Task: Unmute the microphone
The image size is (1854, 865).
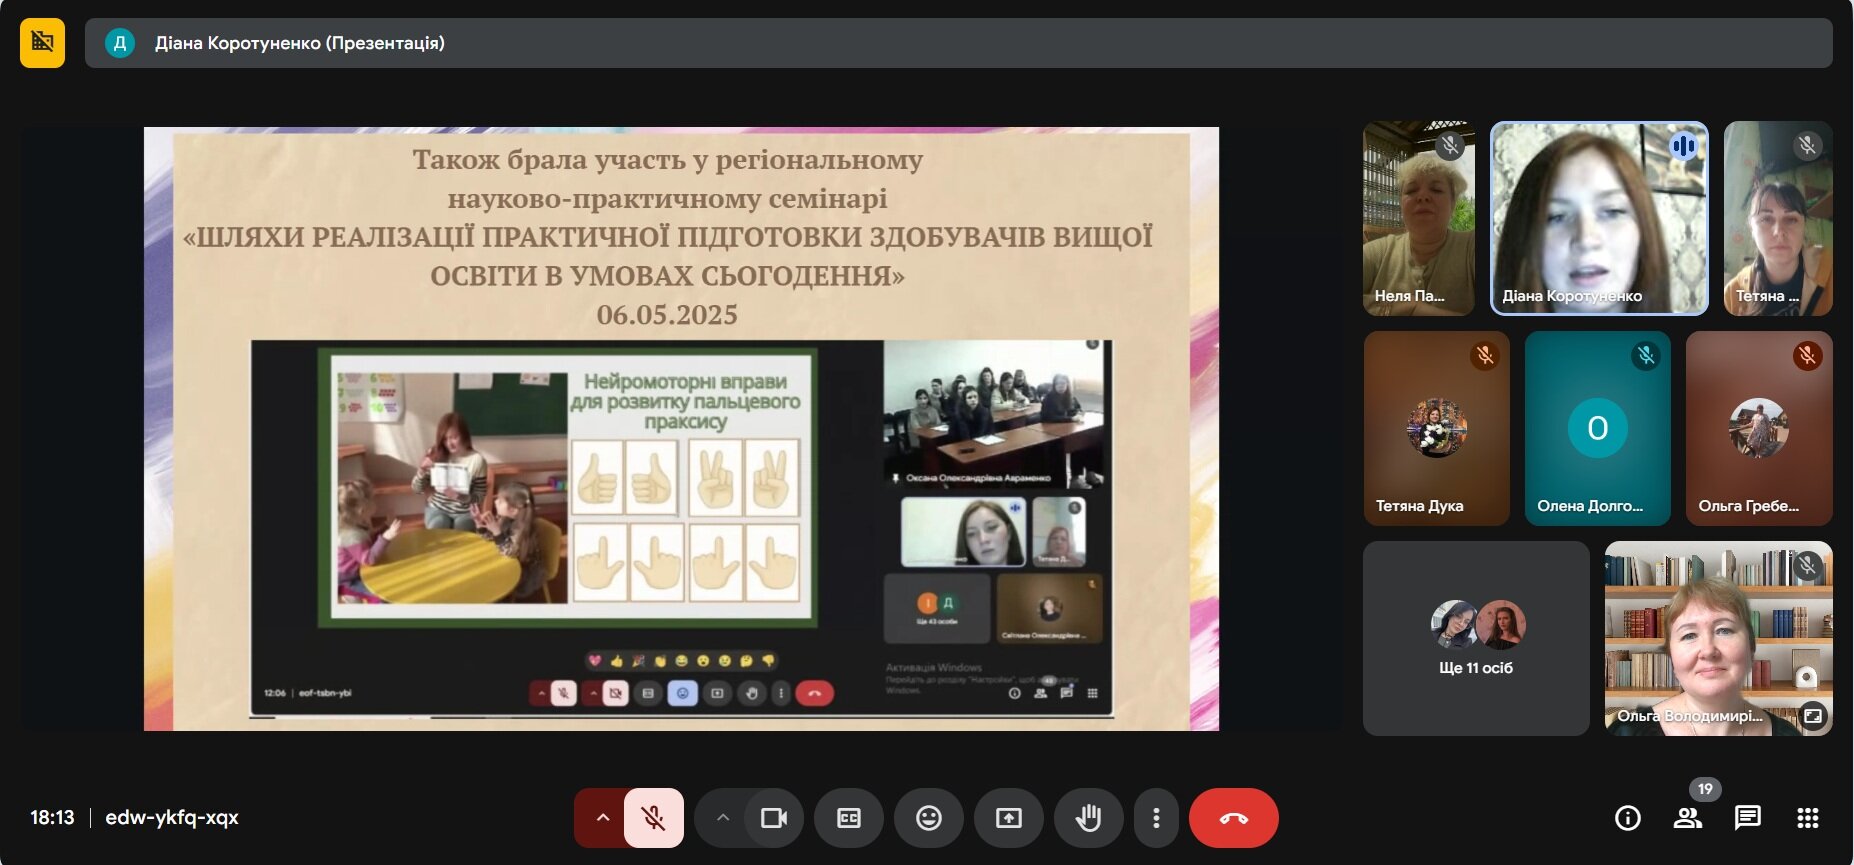Action: [654, 818]
